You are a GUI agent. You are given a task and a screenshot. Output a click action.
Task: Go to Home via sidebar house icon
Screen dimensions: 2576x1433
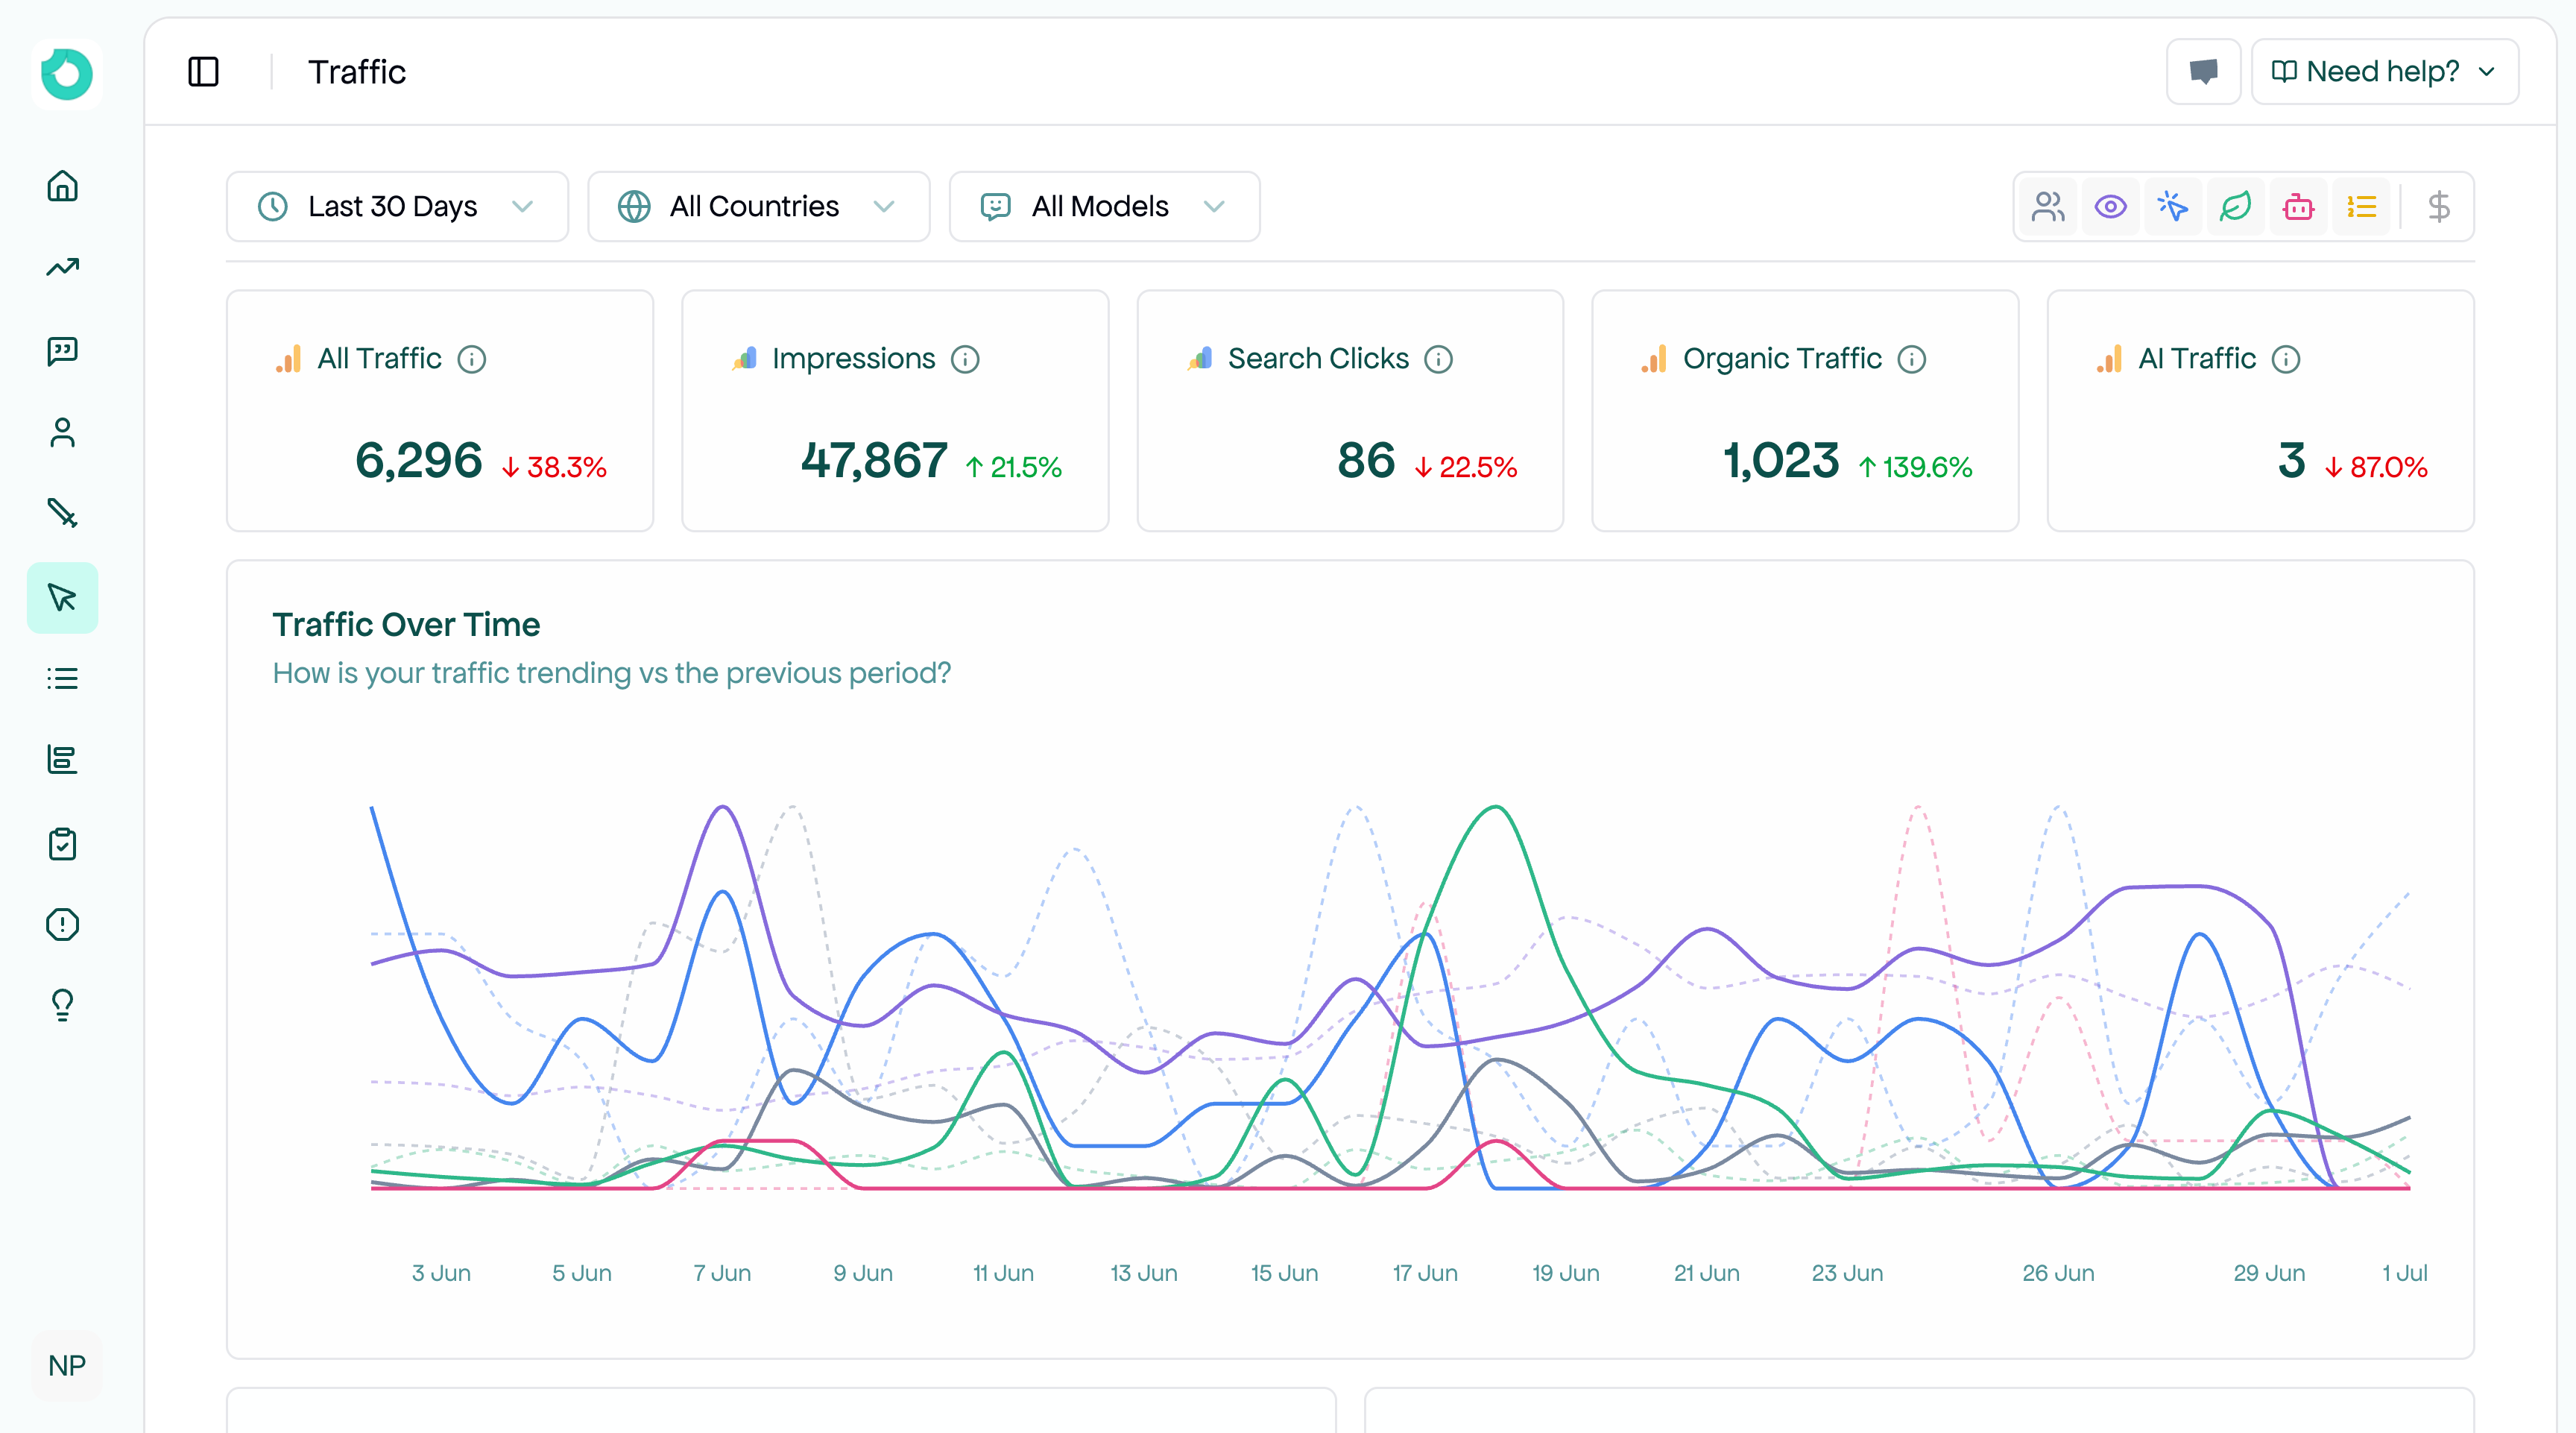point(62,186)
